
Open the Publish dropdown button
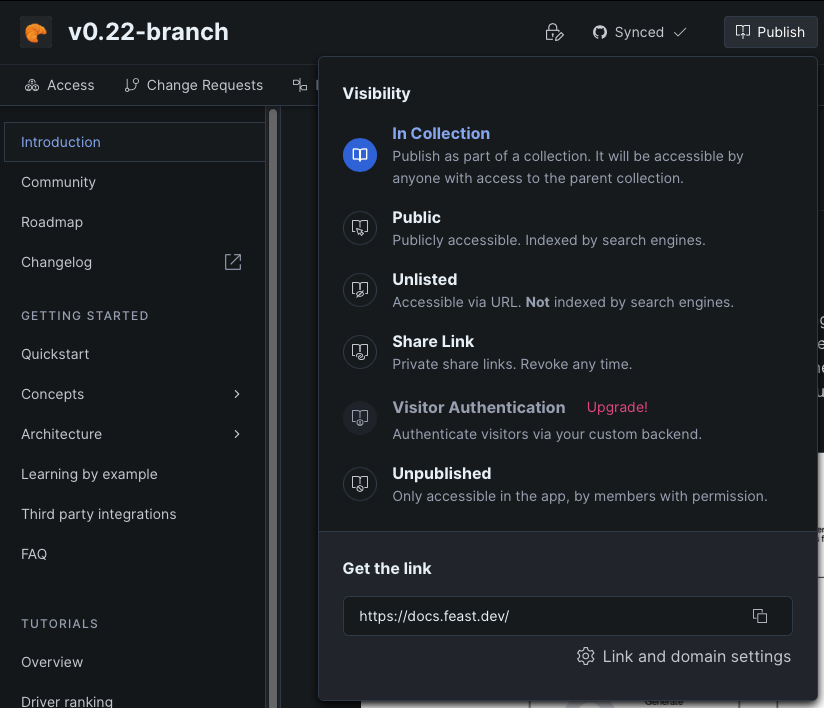pyautogui.click(x=770, y=32)
